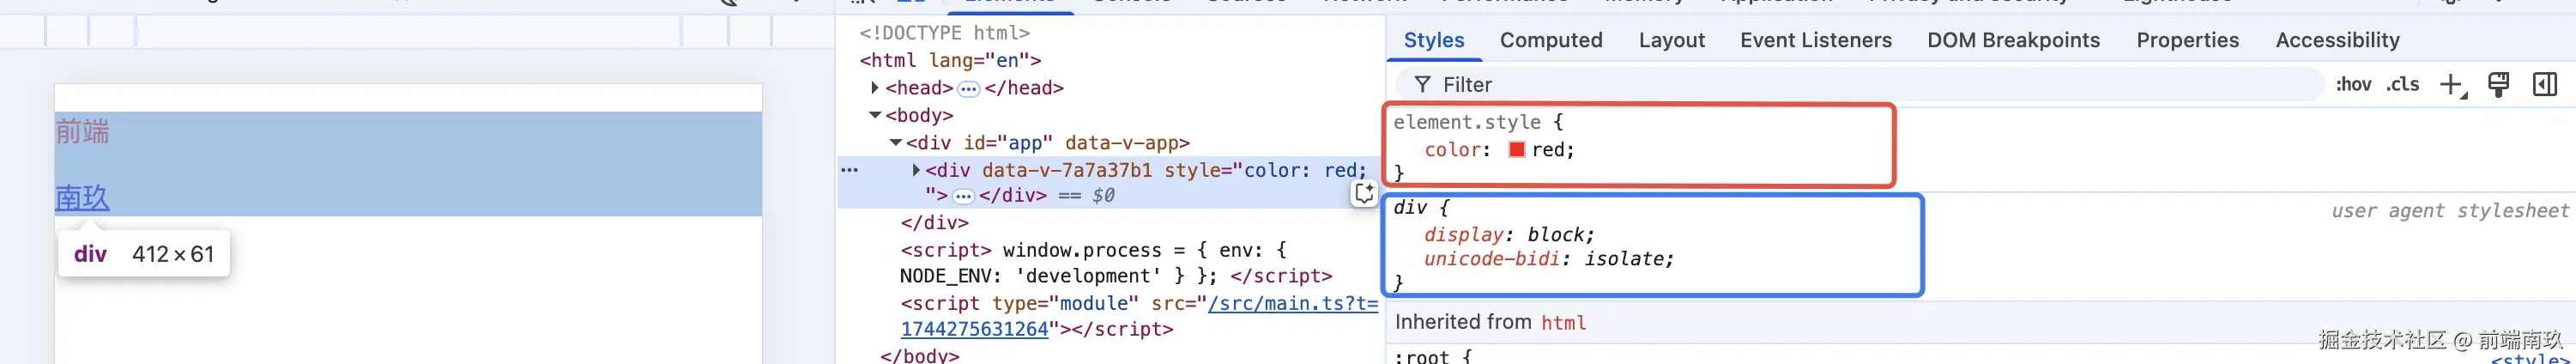Click the element.style selector text
The image size is (2576, 364).
click(x=1467, y=122)
